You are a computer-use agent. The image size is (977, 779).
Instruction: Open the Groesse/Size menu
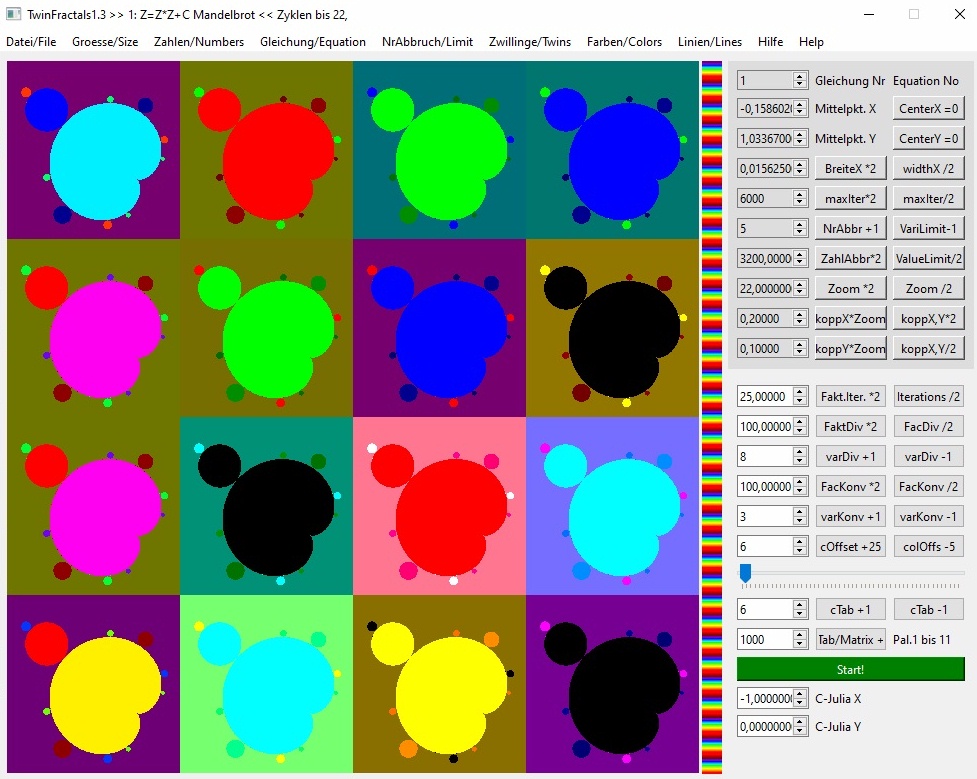[x=105, y=42]
